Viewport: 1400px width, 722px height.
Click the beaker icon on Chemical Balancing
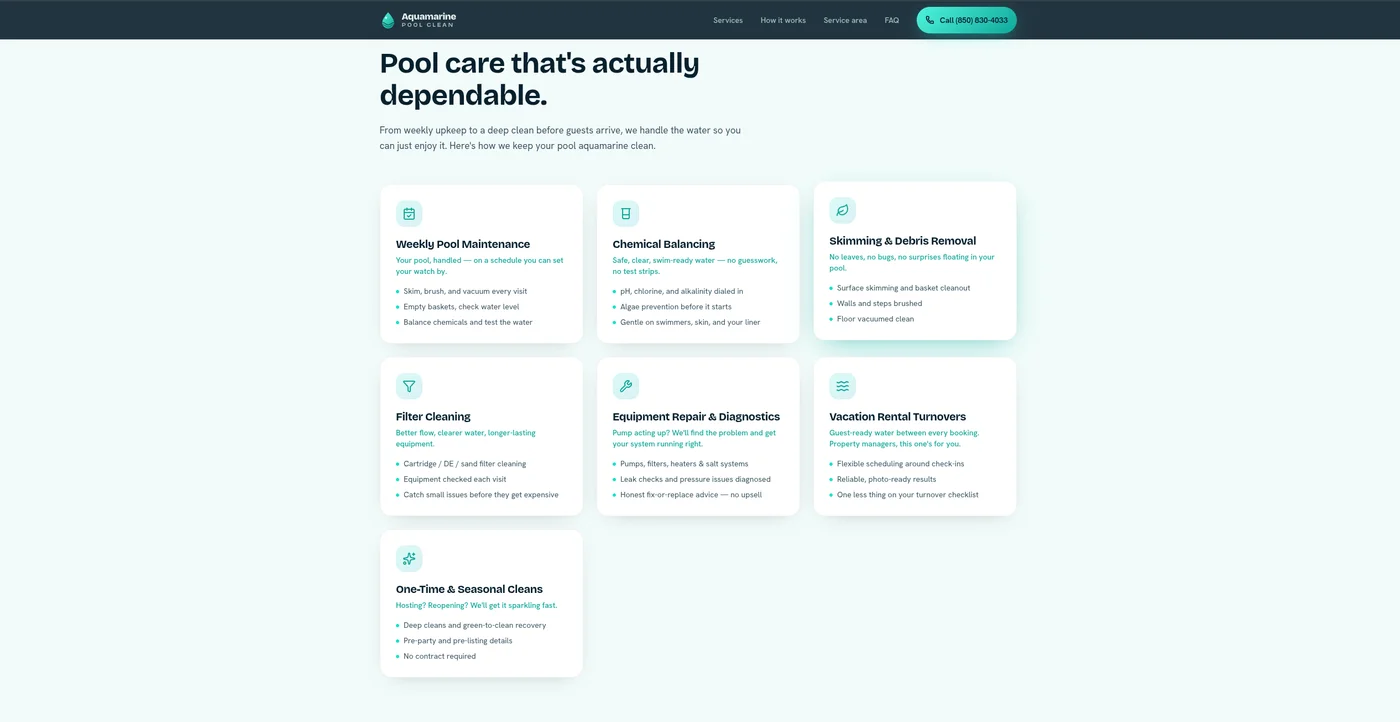pos(626,214)
